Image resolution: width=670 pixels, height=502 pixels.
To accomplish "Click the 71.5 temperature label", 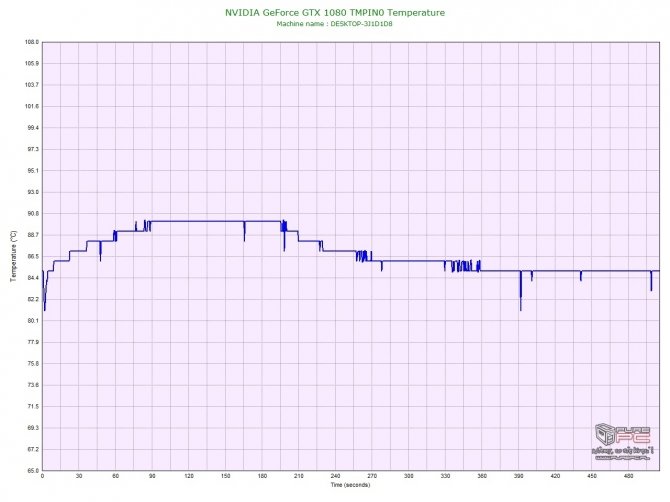I will pos(32,406).
